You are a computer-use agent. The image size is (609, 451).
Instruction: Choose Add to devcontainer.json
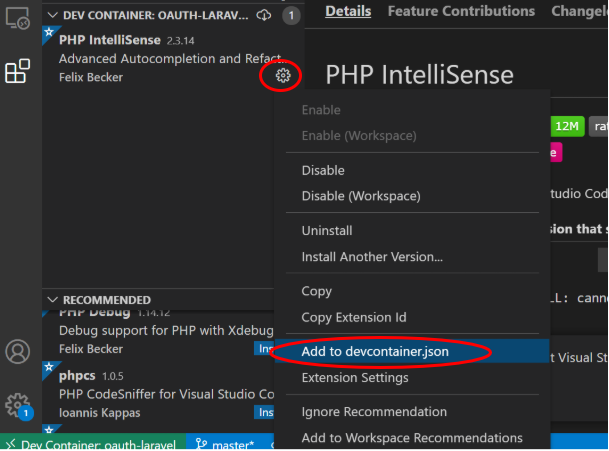412,352
